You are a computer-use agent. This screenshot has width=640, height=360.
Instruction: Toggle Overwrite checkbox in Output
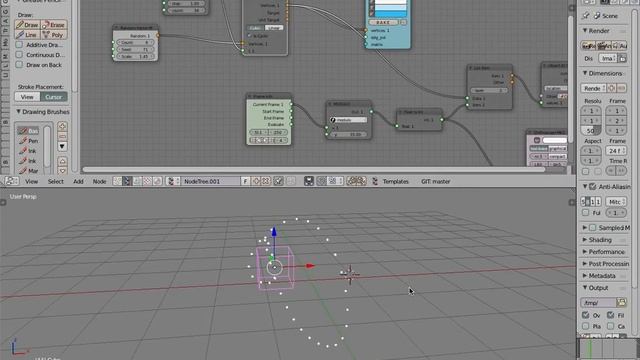(x=586, y=315)
